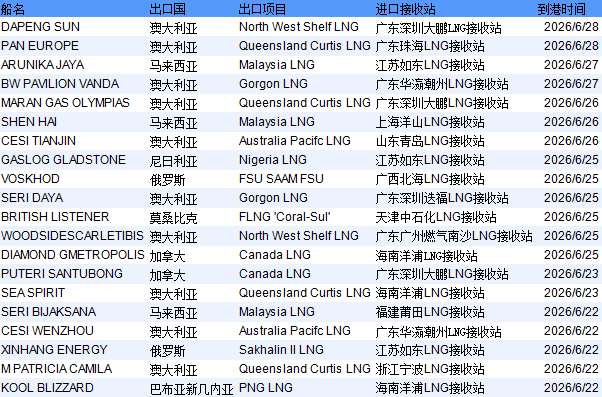This screenshot has width=602, height=397.
Task: Click 海南洋浦LNG接收站 in KOOL BLIZZARD row
Action: (430, 388)
